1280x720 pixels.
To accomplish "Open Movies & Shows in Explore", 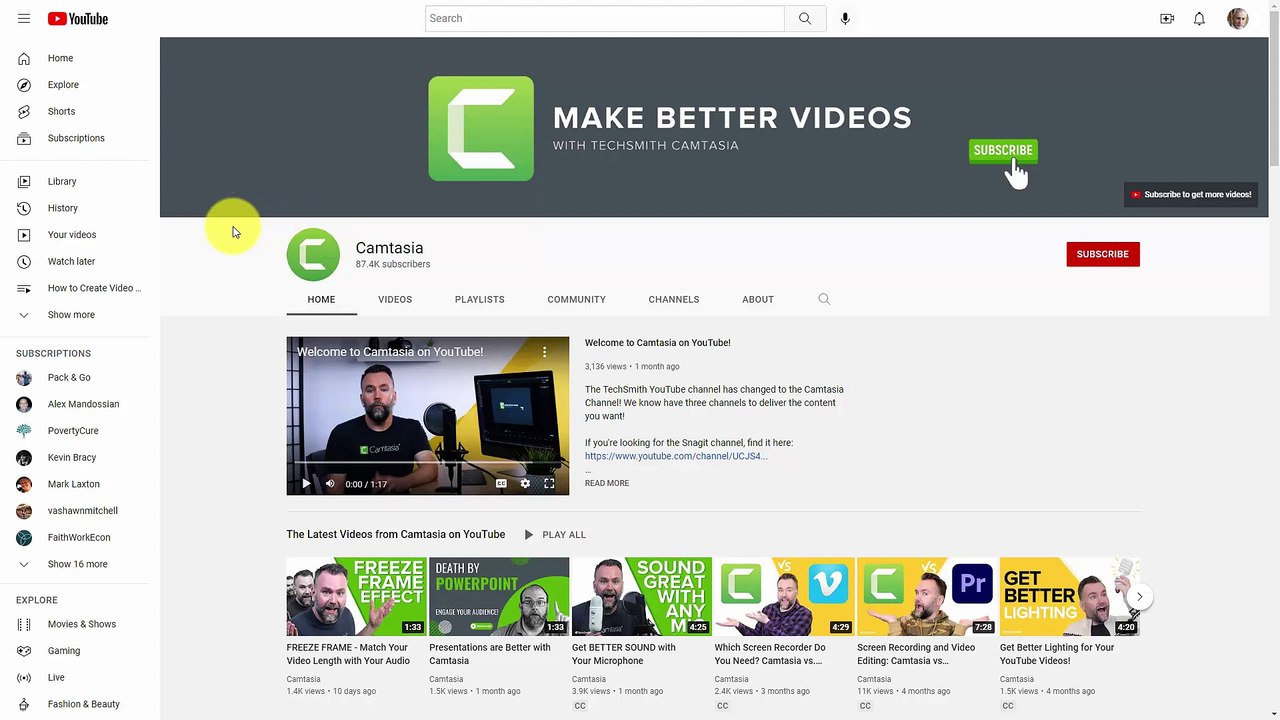I will coord(80,624).
